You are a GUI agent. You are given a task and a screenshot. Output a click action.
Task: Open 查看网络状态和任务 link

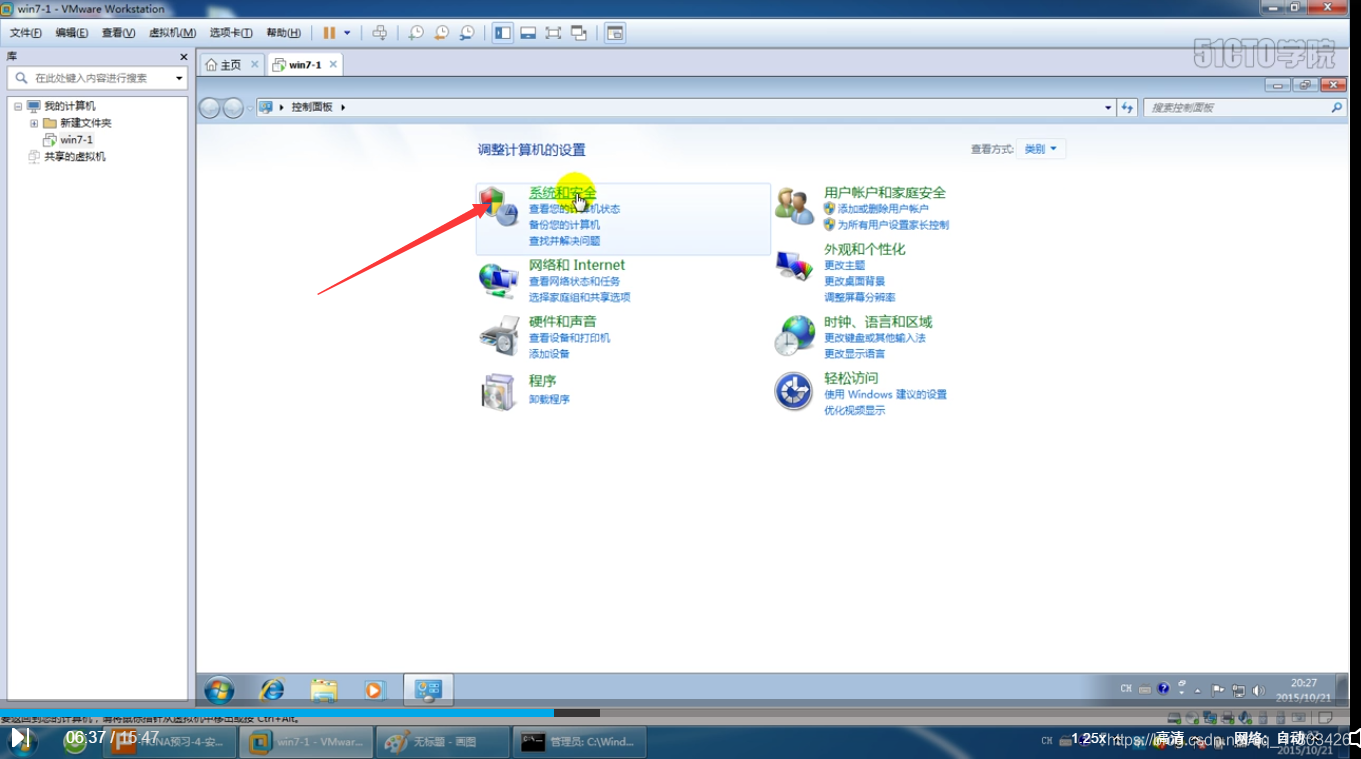pyautogui.click(x=574, y=282)
